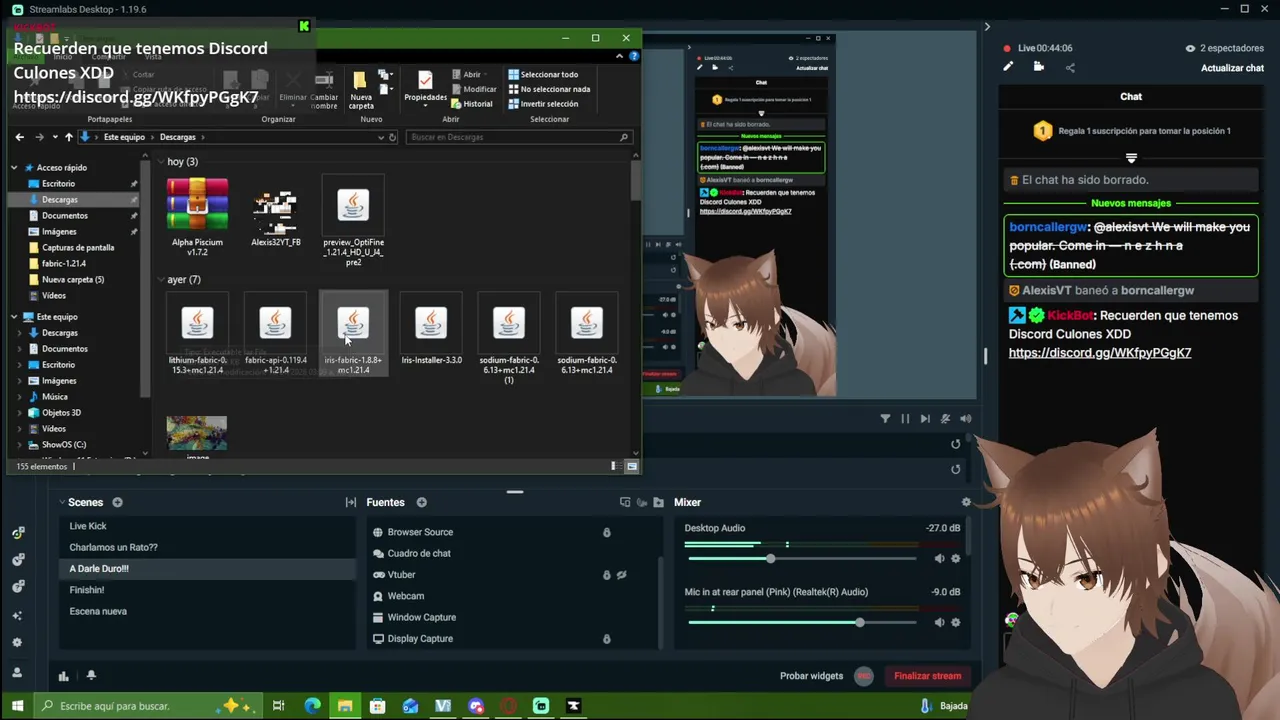
Task: Mute event sounds speaker icon
Action: point(965,419)
